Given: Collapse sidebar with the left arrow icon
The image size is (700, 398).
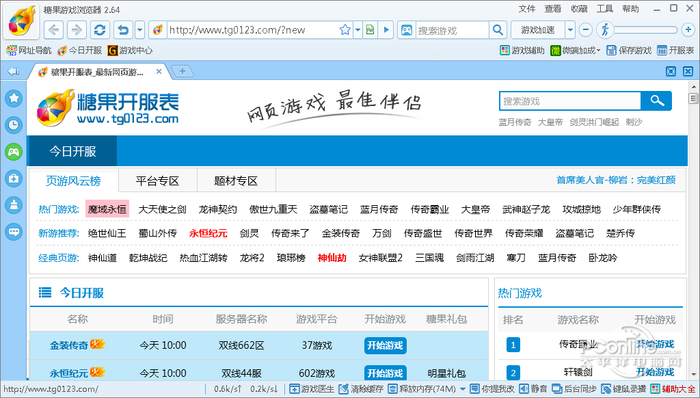Looking at the screenshot, I should (13, 71).
